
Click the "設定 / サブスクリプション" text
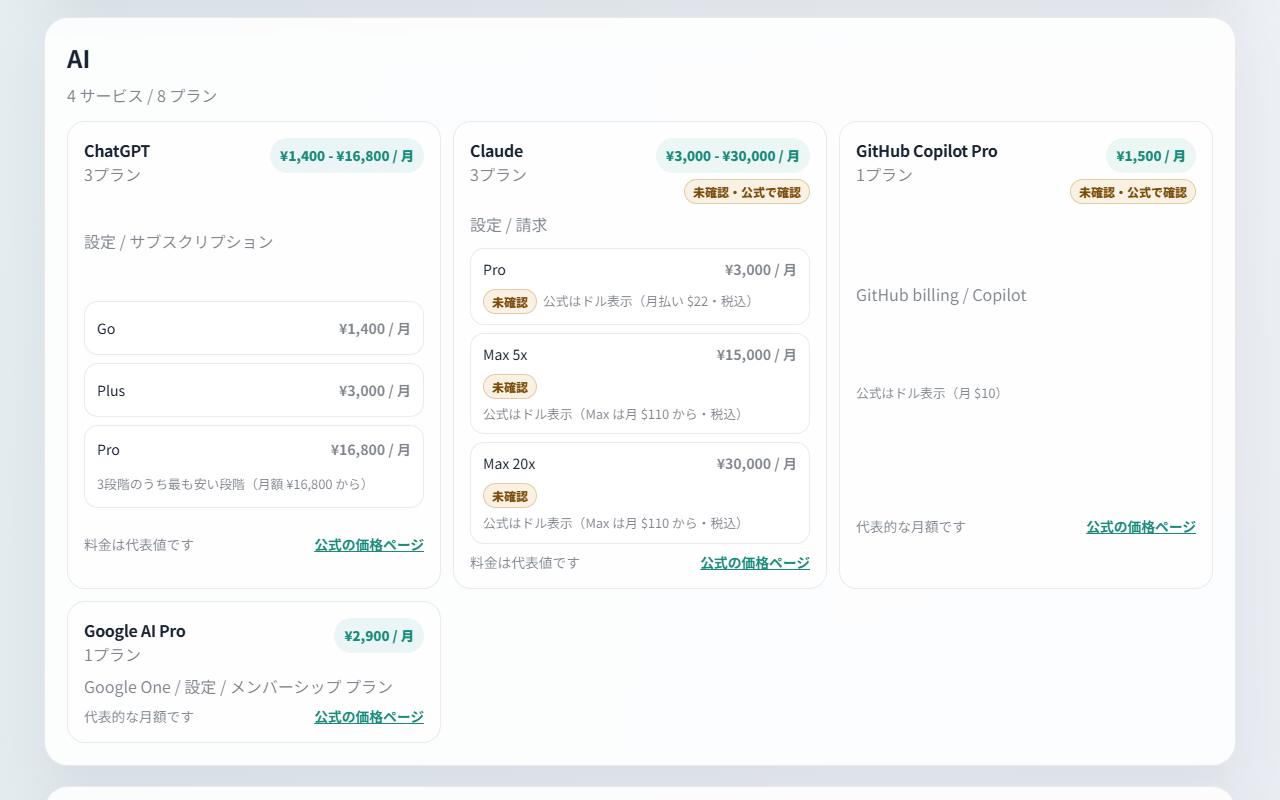179,242
